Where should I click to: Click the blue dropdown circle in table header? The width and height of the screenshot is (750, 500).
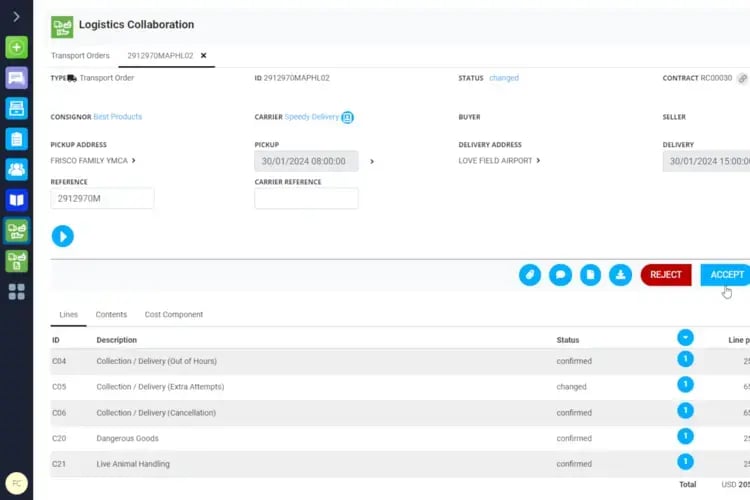(x=685, y=338)
